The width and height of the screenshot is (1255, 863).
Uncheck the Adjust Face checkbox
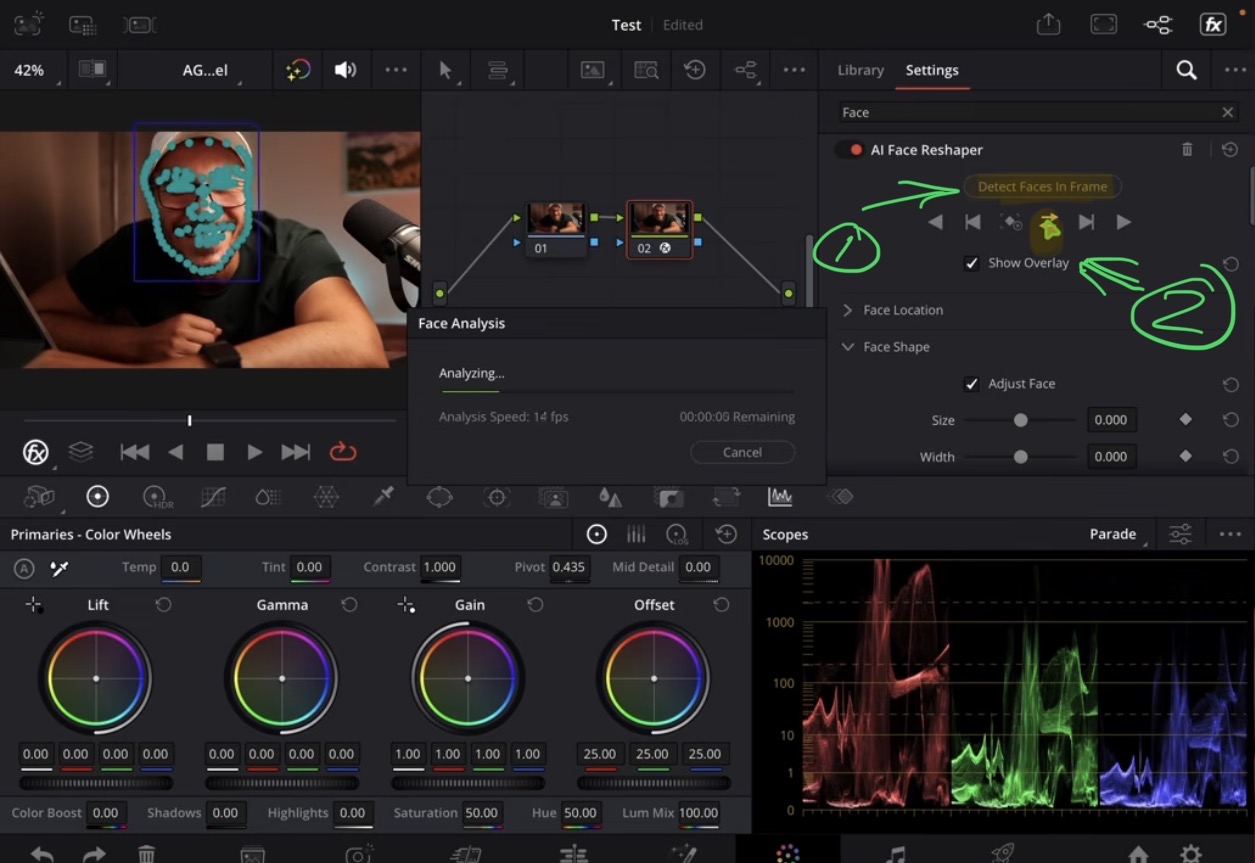(971, 384)
